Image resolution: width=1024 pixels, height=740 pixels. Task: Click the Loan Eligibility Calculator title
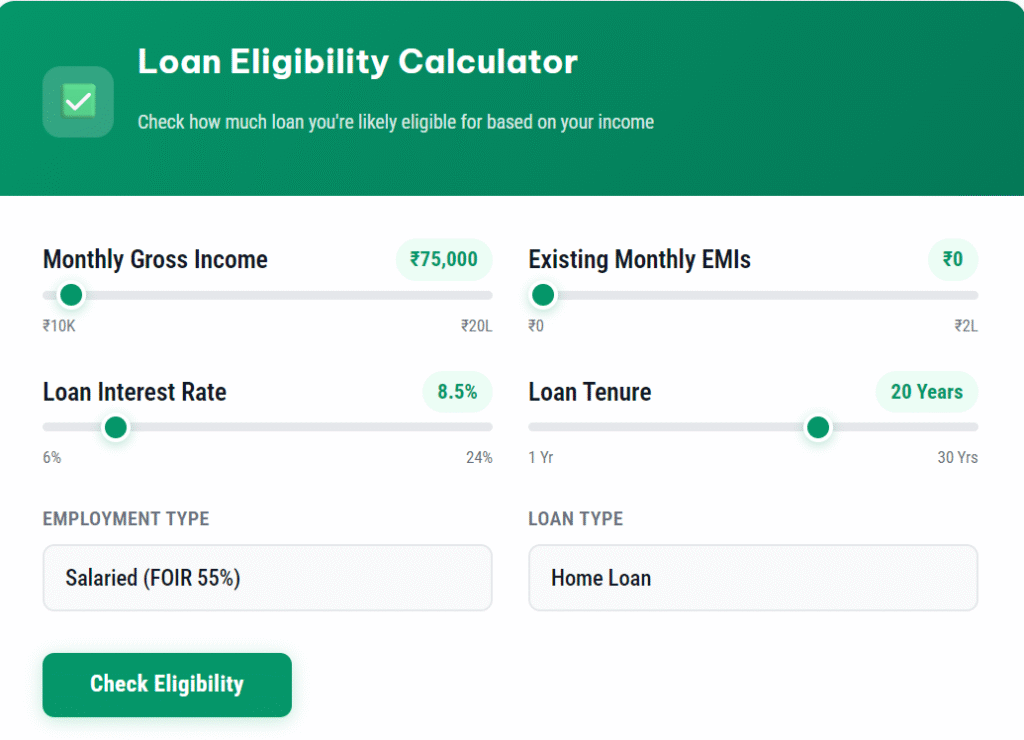[357, 62]
